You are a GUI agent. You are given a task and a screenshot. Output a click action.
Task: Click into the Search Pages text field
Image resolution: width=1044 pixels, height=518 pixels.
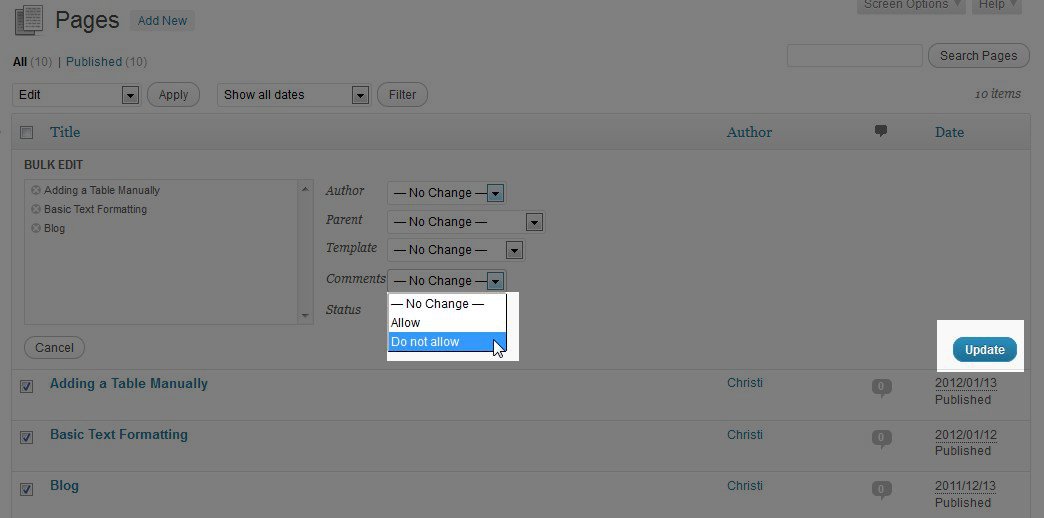[x=854, y=56]
